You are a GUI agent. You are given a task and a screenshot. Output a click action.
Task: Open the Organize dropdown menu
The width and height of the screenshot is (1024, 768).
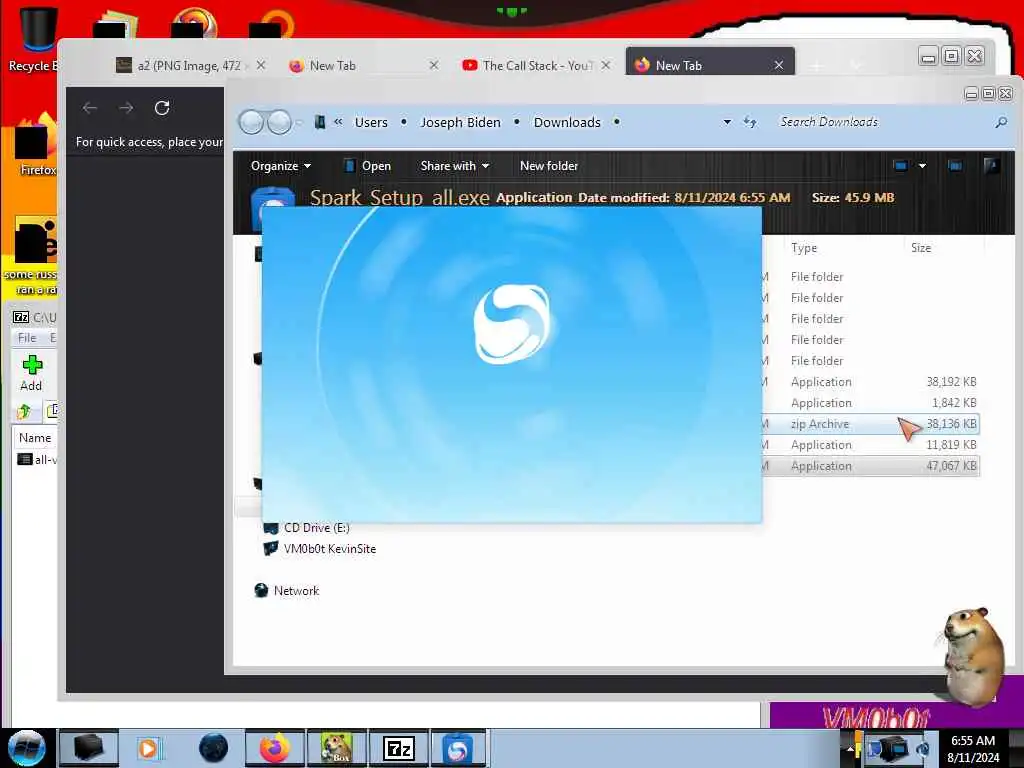(280, 166)
